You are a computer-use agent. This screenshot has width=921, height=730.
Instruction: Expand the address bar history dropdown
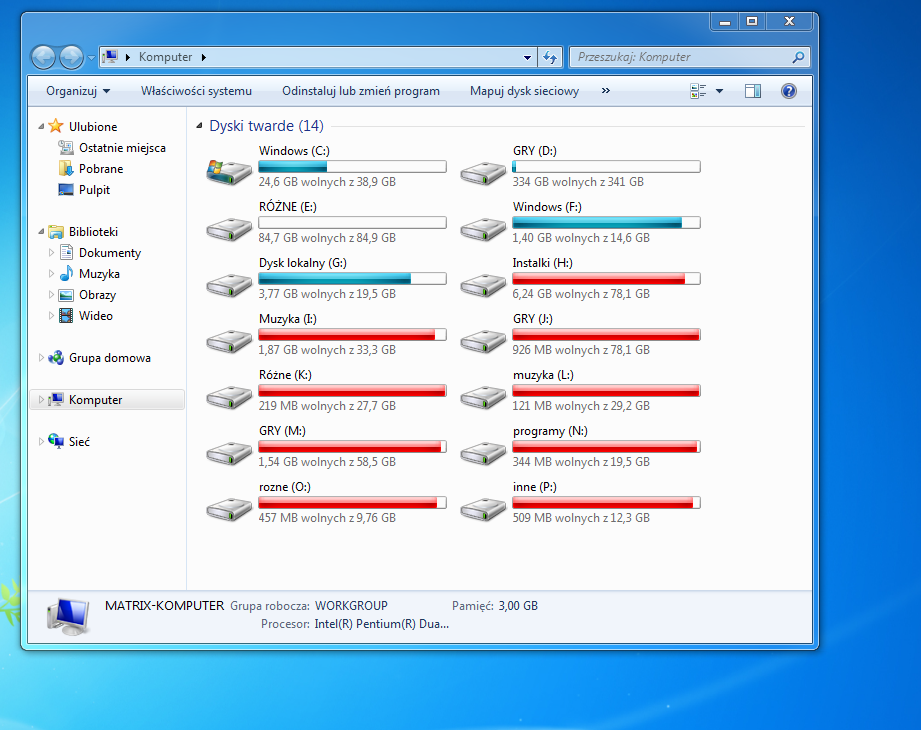pyautogui.click(x=528, y=57)
